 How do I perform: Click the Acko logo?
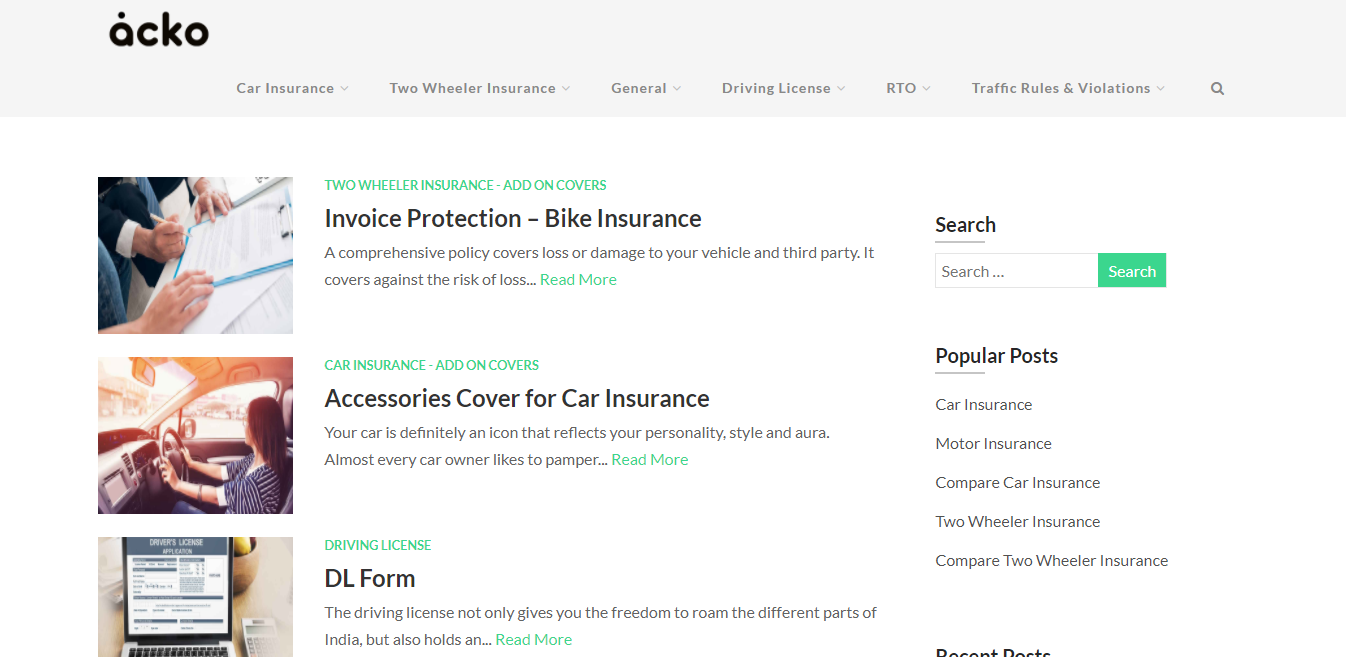pyautogui.click(x=157, y=30)
